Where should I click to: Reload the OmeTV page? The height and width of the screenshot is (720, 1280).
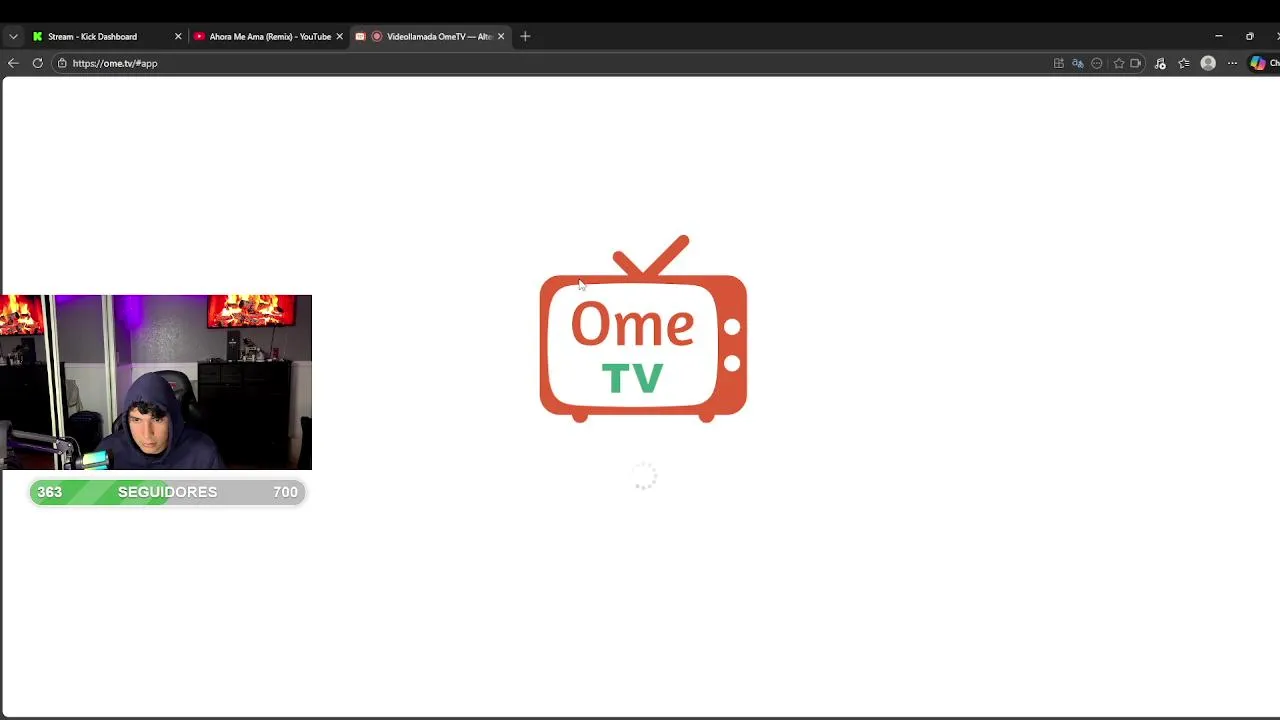(x=38, y=63)
